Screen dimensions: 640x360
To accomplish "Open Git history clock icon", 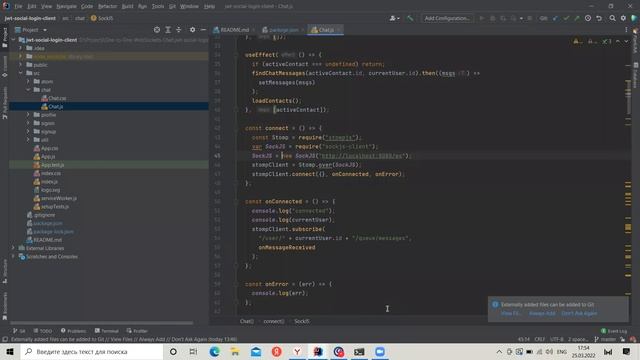I will coord(588,18).
